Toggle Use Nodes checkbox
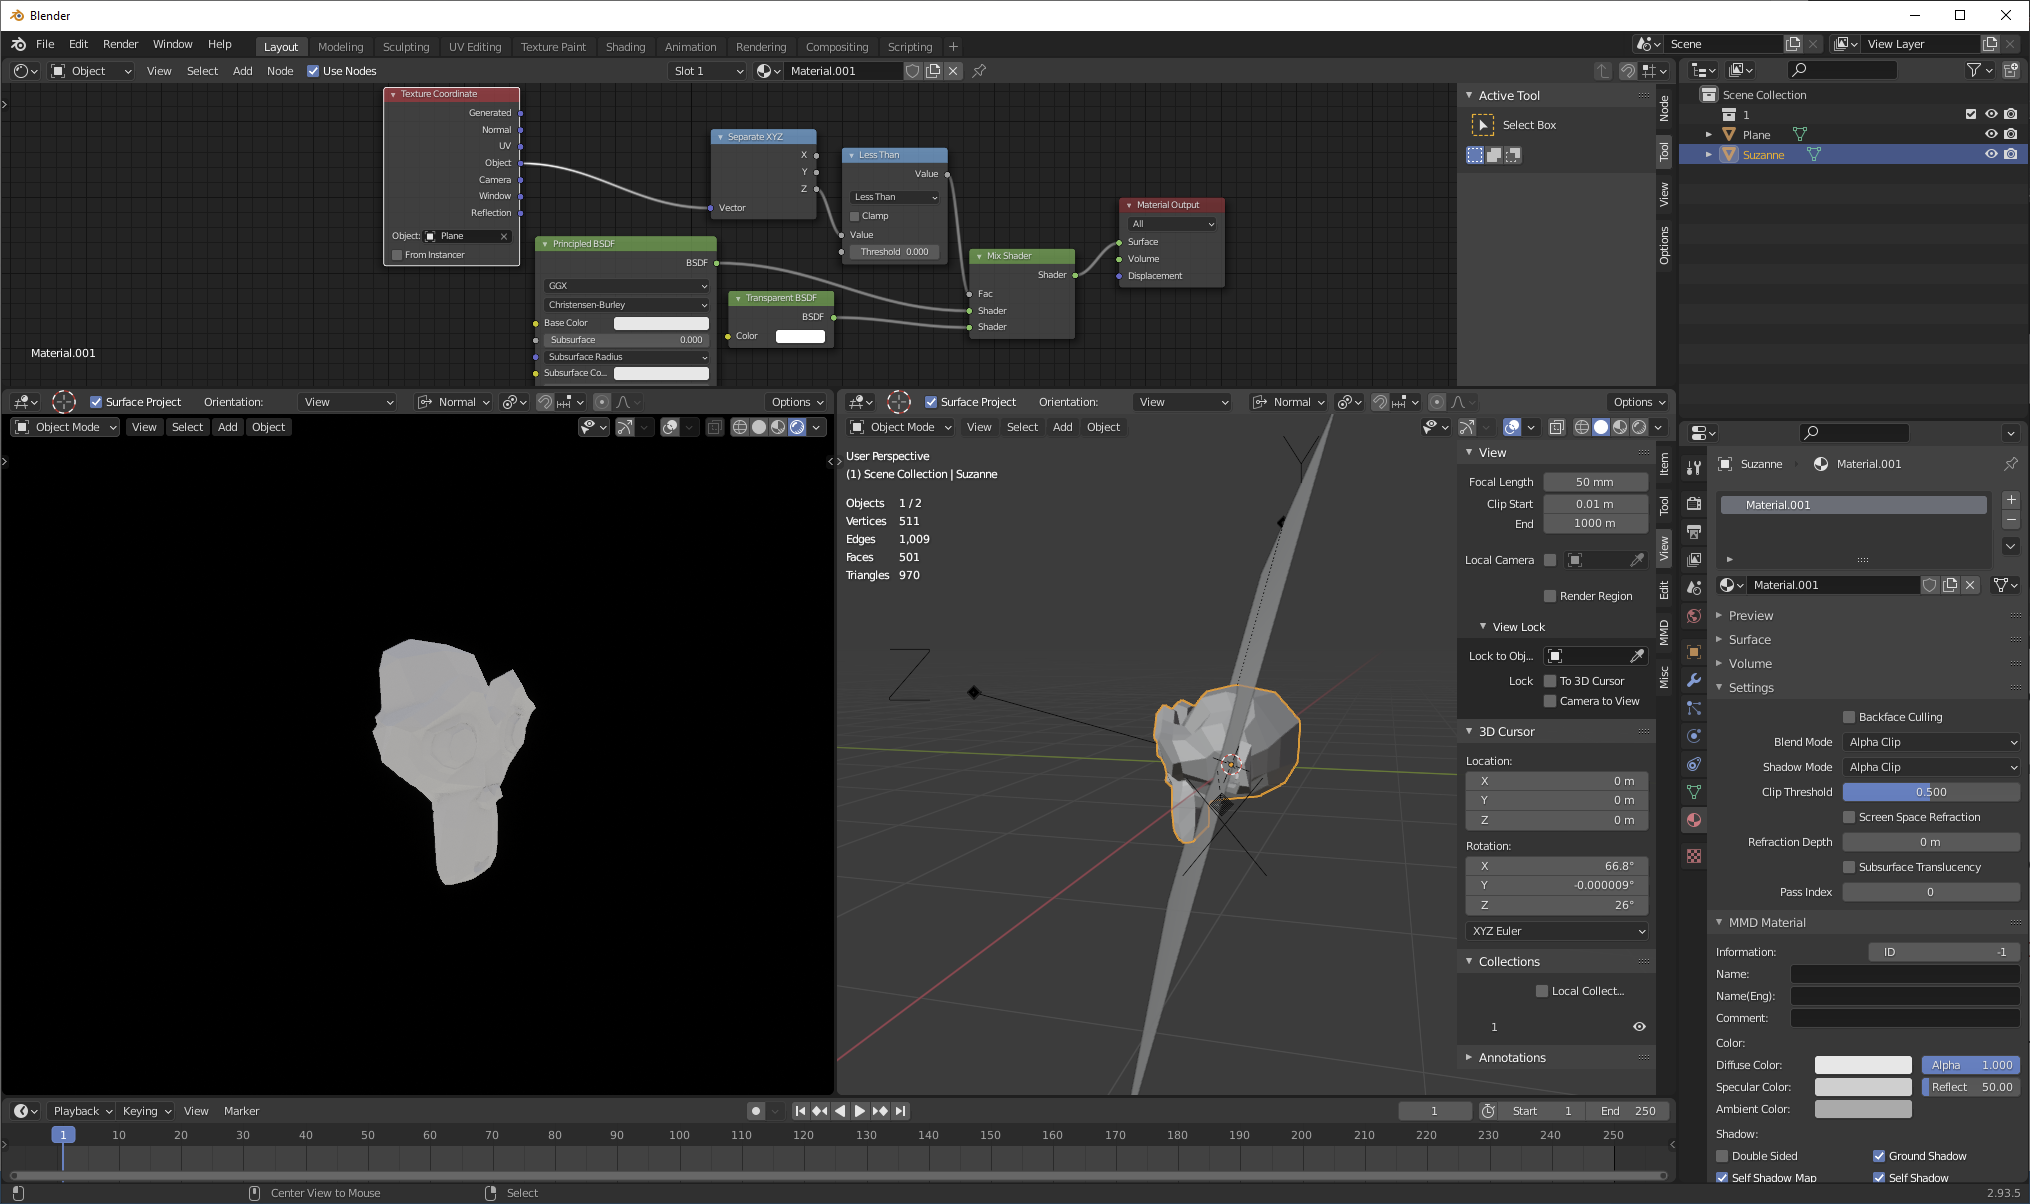The image size is (2030, 1204). click(313, 71)
